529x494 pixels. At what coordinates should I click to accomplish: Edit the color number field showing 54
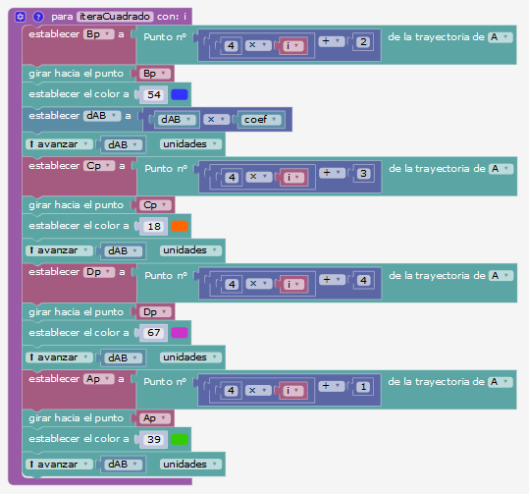pyautogui.click(x=154, y=94)
